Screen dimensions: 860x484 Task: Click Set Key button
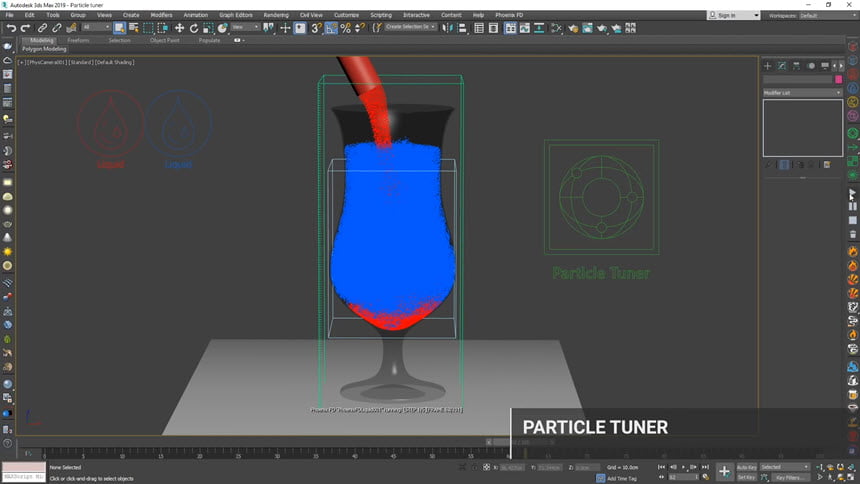point(746,477)
